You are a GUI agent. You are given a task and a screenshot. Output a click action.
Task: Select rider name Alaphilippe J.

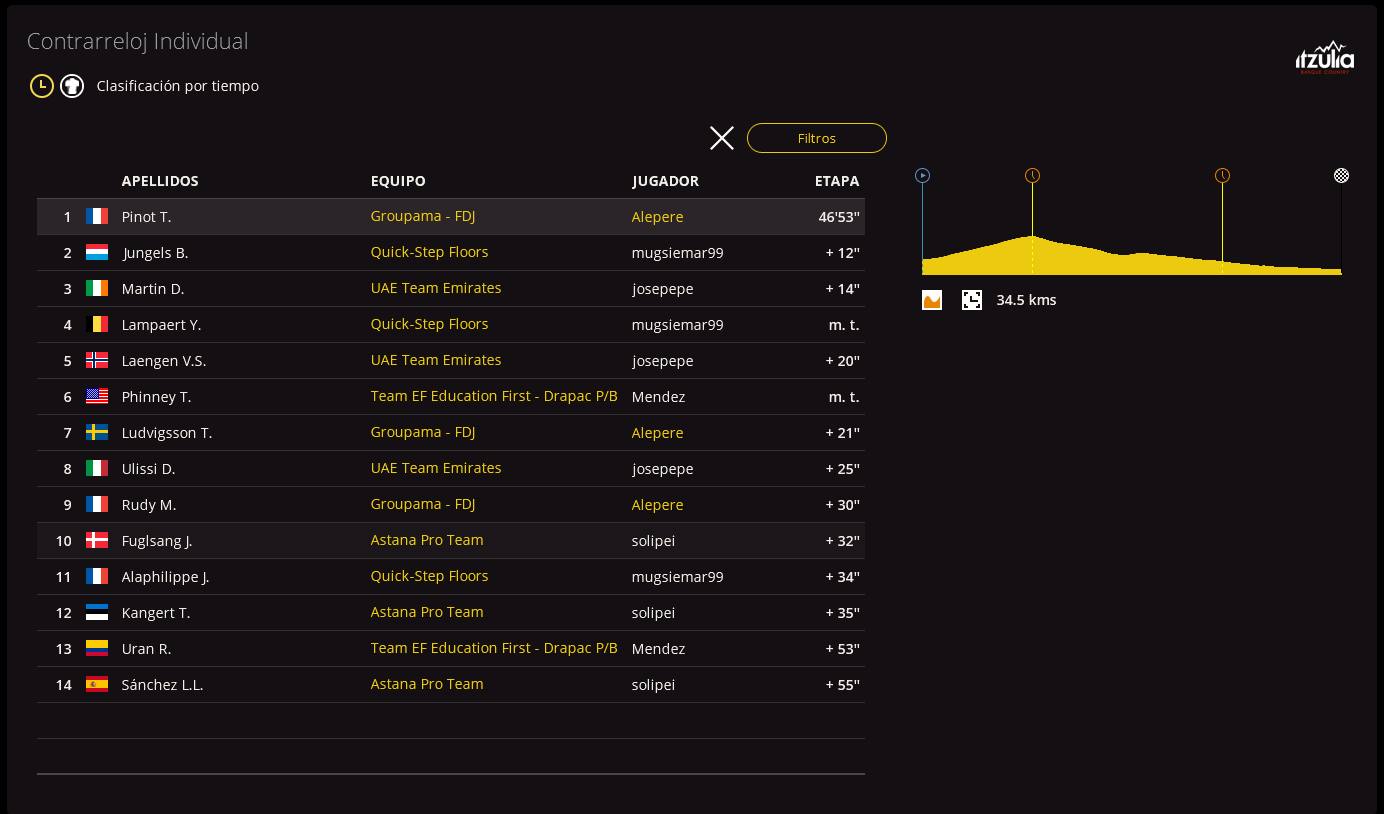165,577
